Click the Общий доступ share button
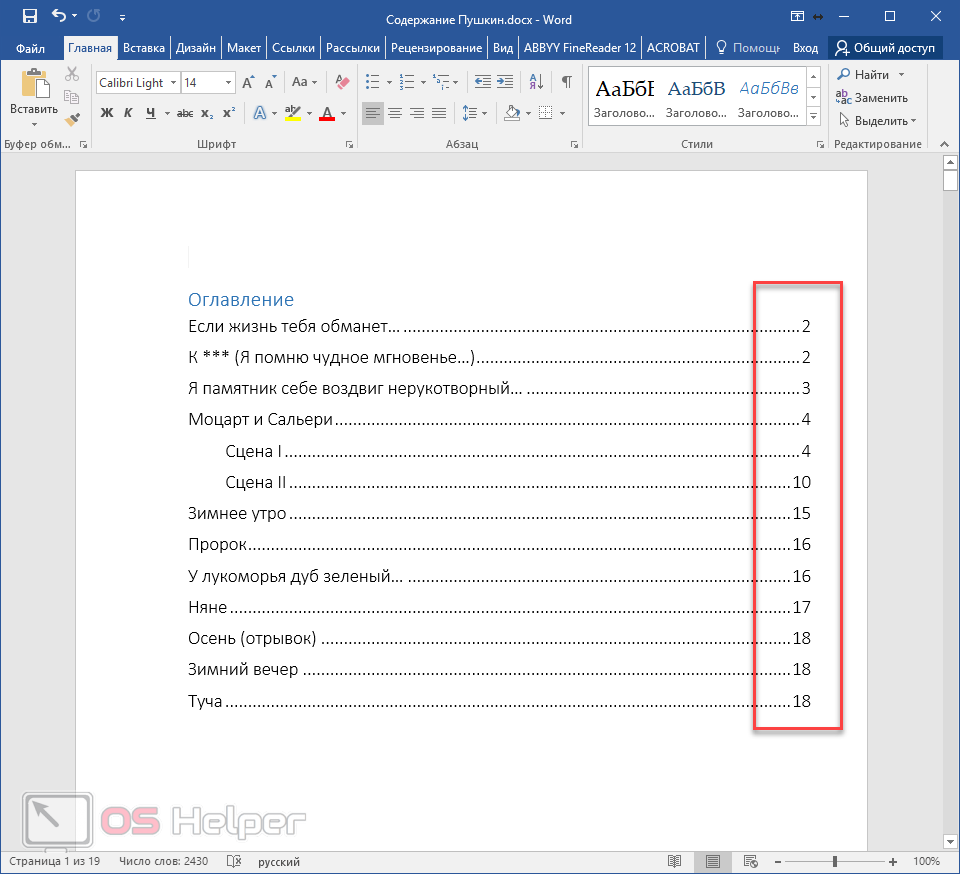 (x=885, y=47)
